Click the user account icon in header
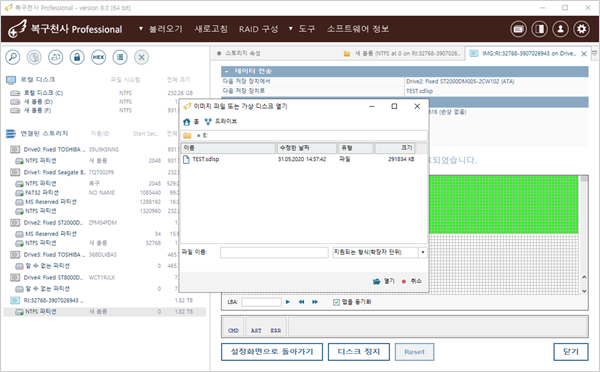 coord(561,29)
